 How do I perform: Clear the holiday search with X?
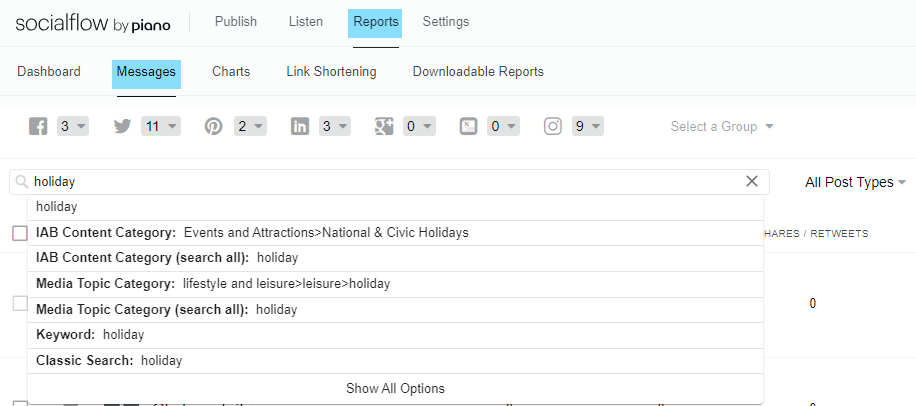(752, 182)
